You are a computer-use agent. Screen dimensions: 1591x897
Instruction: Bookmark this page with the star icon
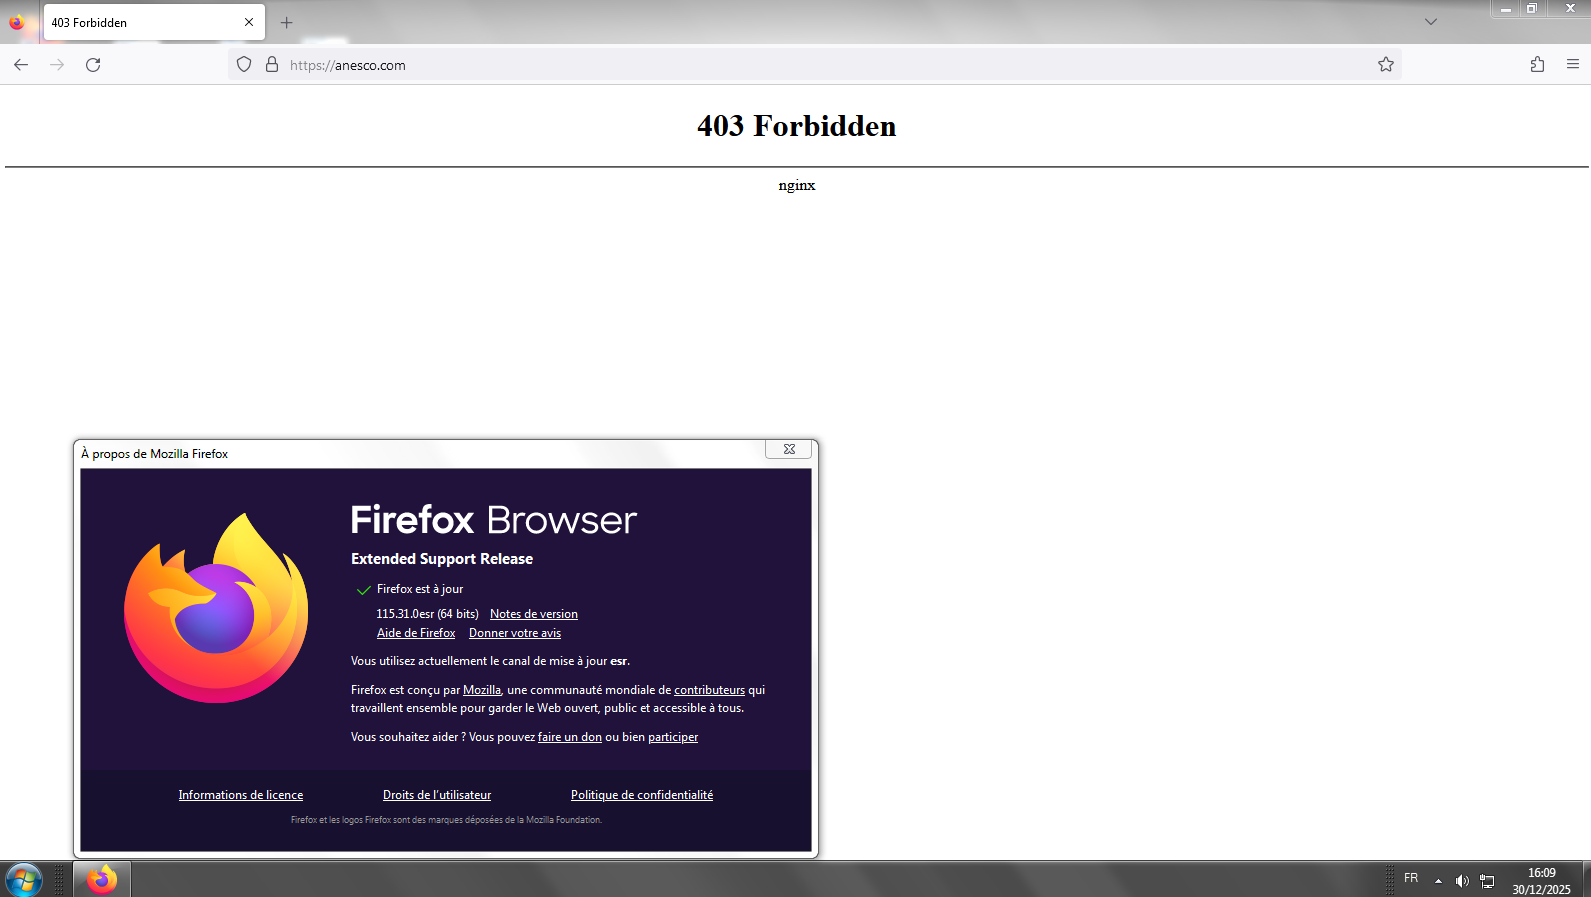(x=1386, y=65)
